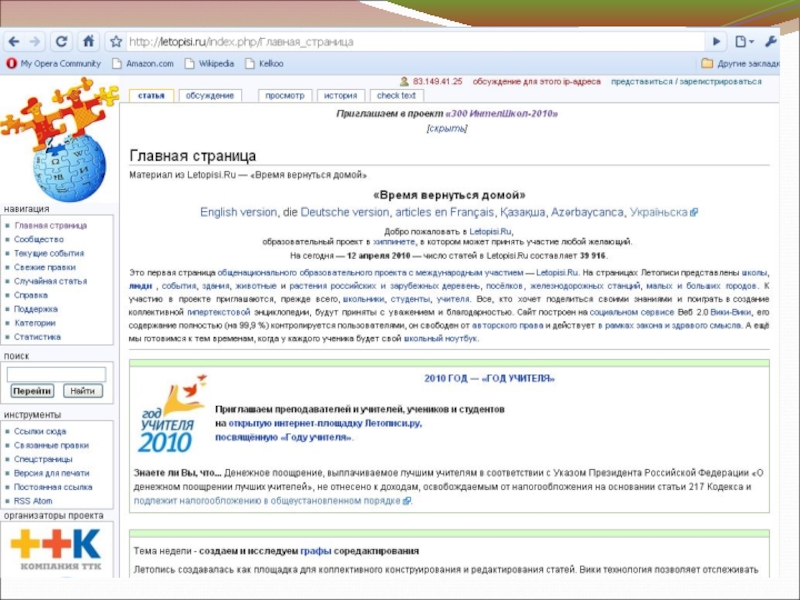This screenshot has width=800, height=600.
Task: Open the My Opera Community bookmark
Action: tap(53, 63)
